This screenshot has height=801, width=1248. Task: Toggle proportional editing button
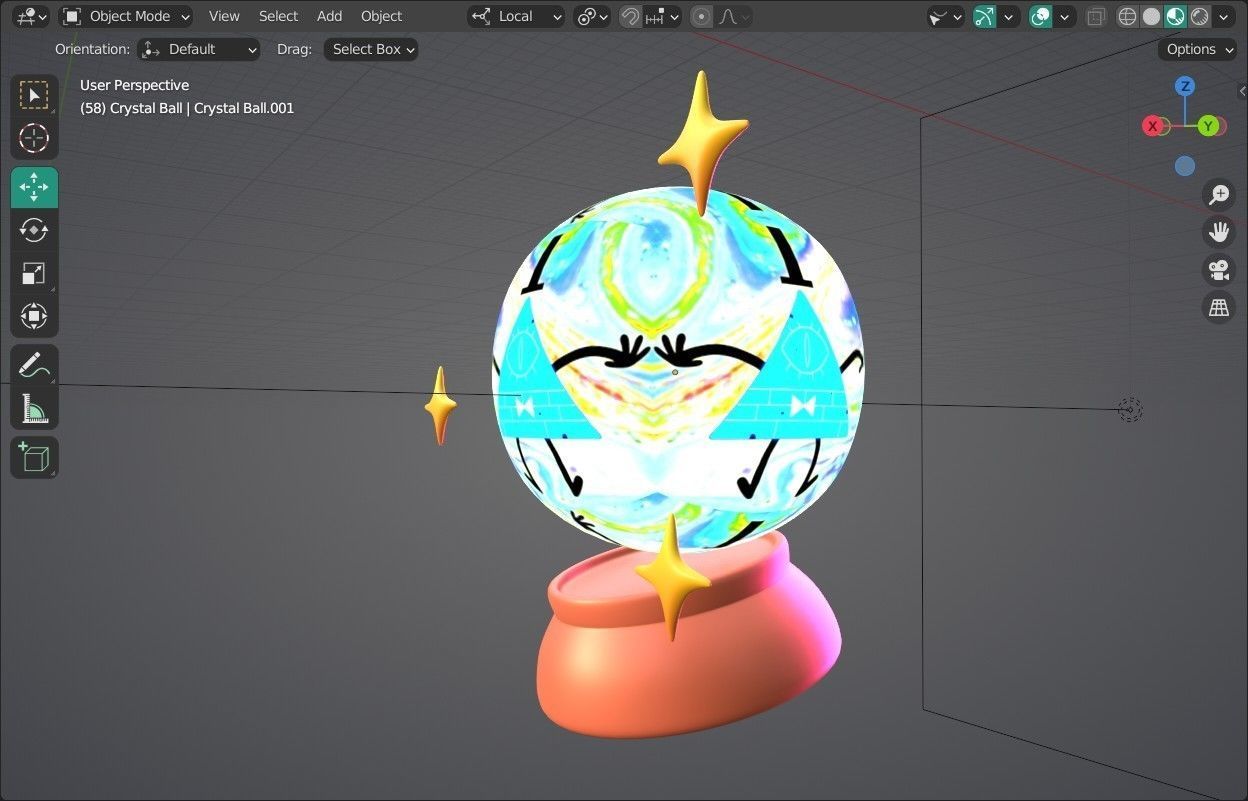click(701, 16)
